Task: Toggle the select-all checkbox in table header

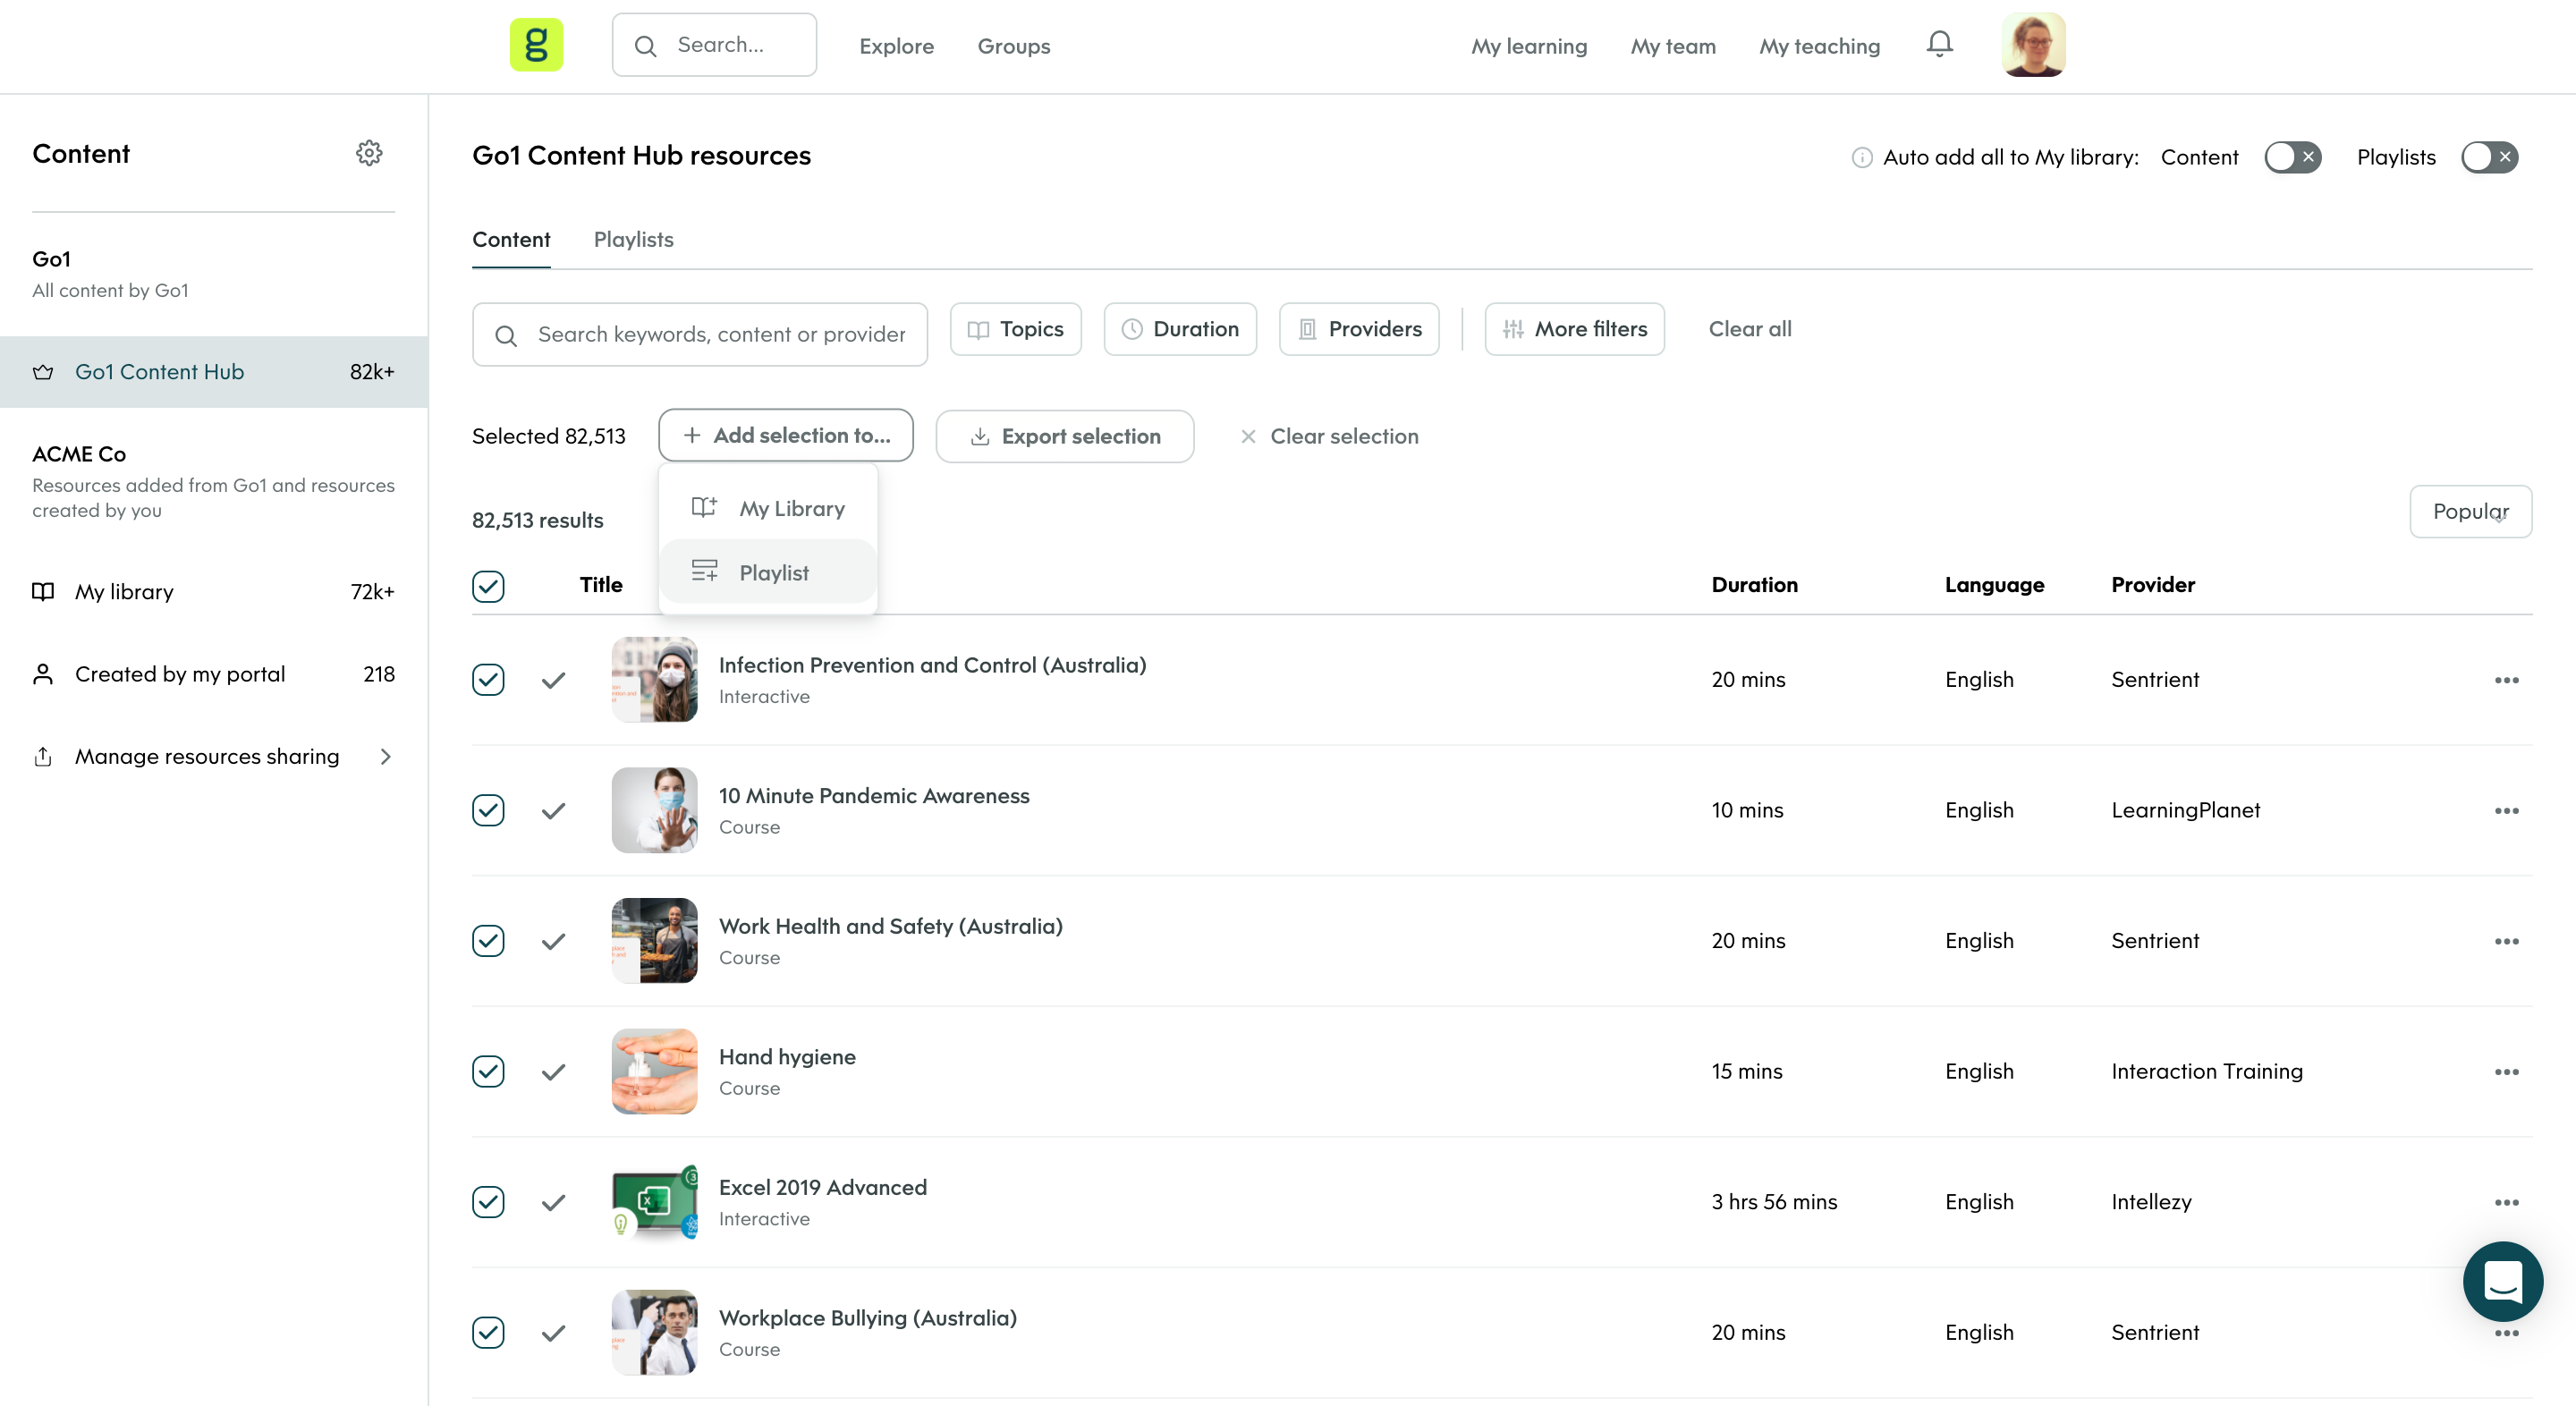Action: [488, 586]
